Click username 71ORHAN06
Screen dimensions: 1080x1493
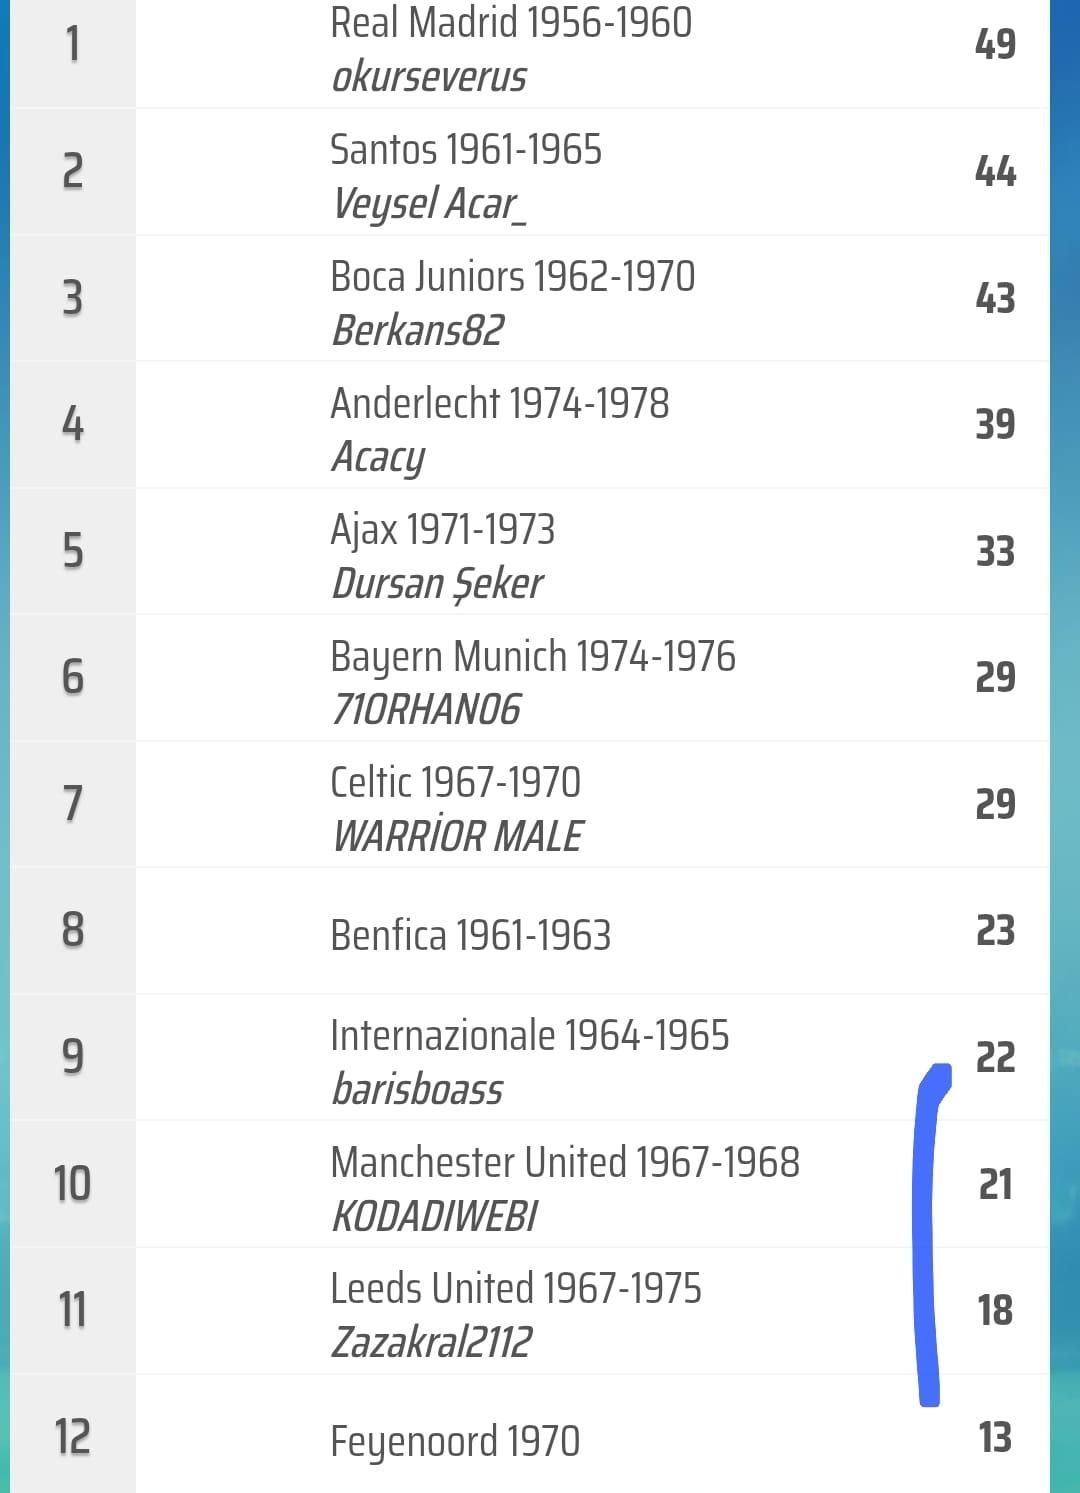click(426, 710)
